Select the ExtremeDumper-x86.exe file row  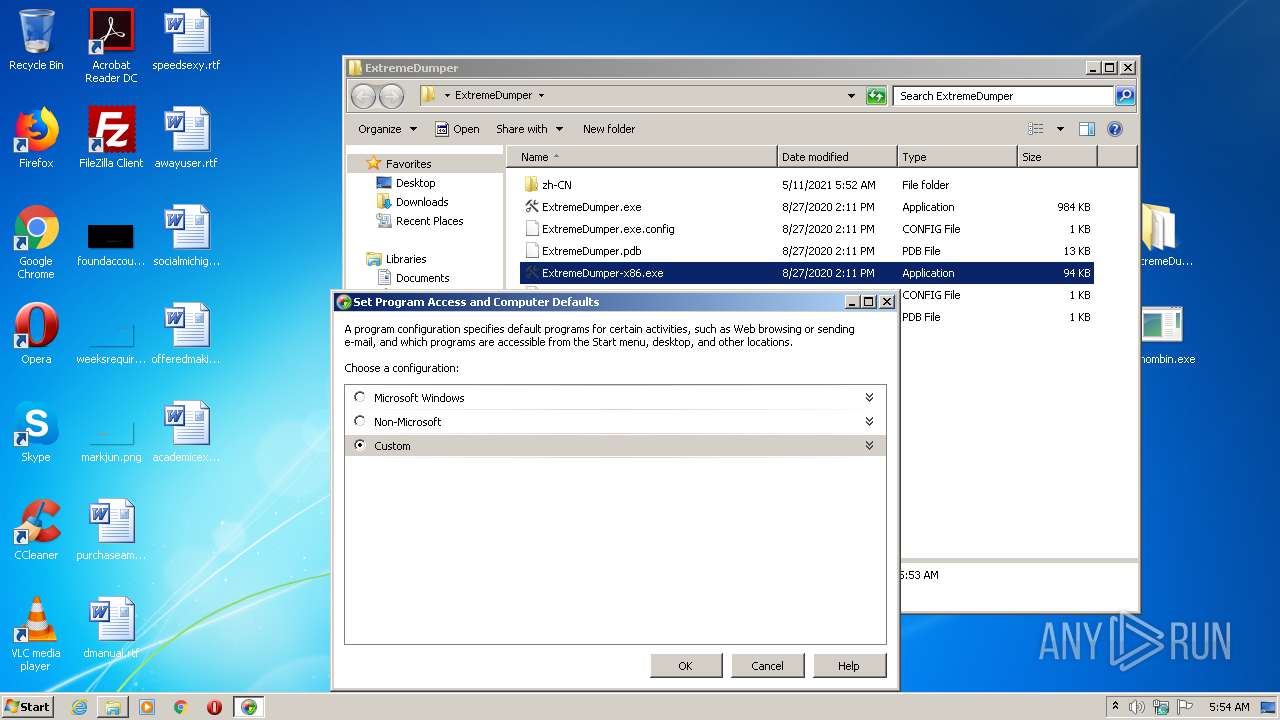coord(806,273)
